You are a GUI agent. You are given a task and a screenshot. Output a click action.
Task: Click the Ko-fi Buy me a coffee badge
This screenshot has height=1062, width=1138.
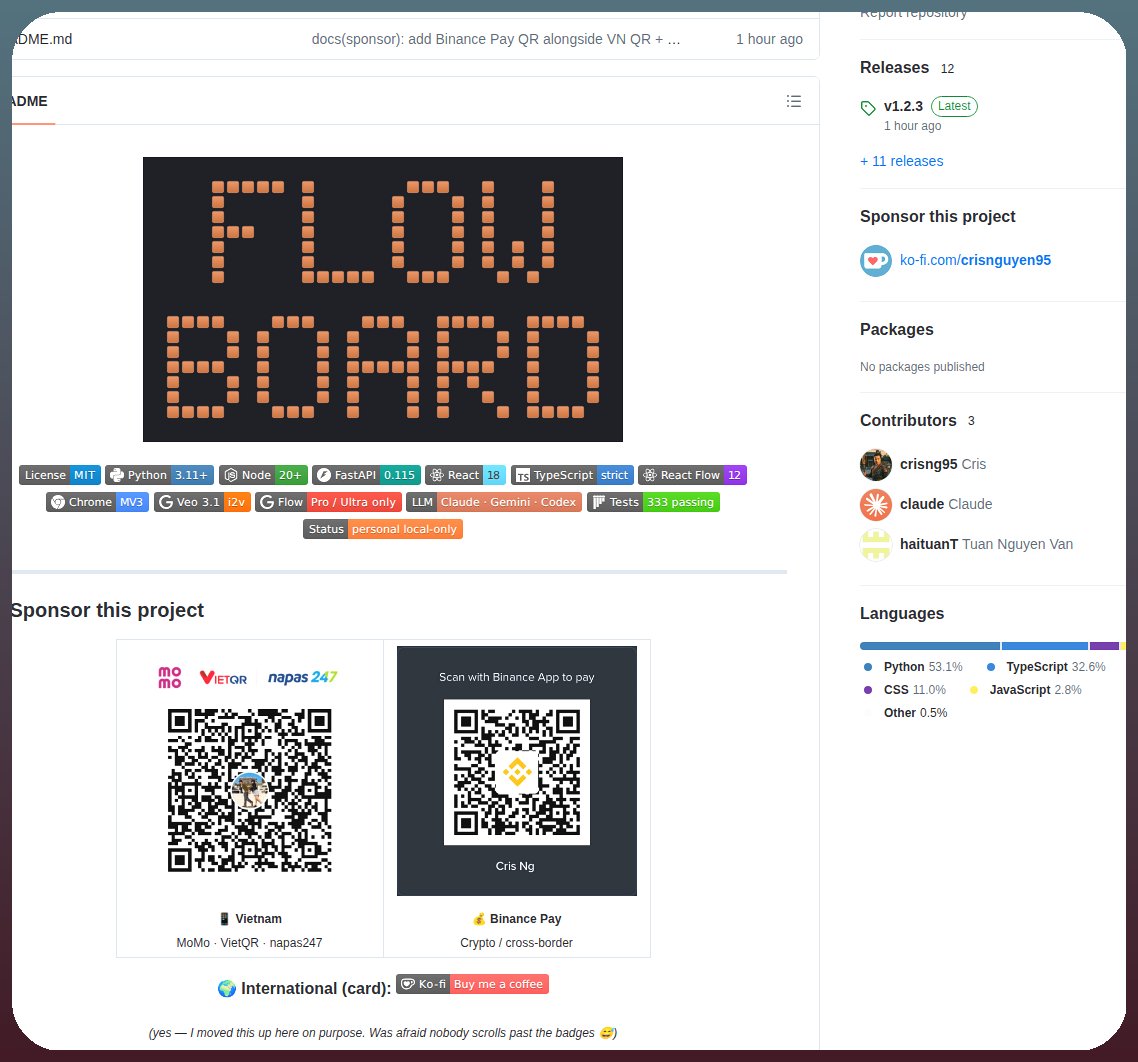click(472, 984)
